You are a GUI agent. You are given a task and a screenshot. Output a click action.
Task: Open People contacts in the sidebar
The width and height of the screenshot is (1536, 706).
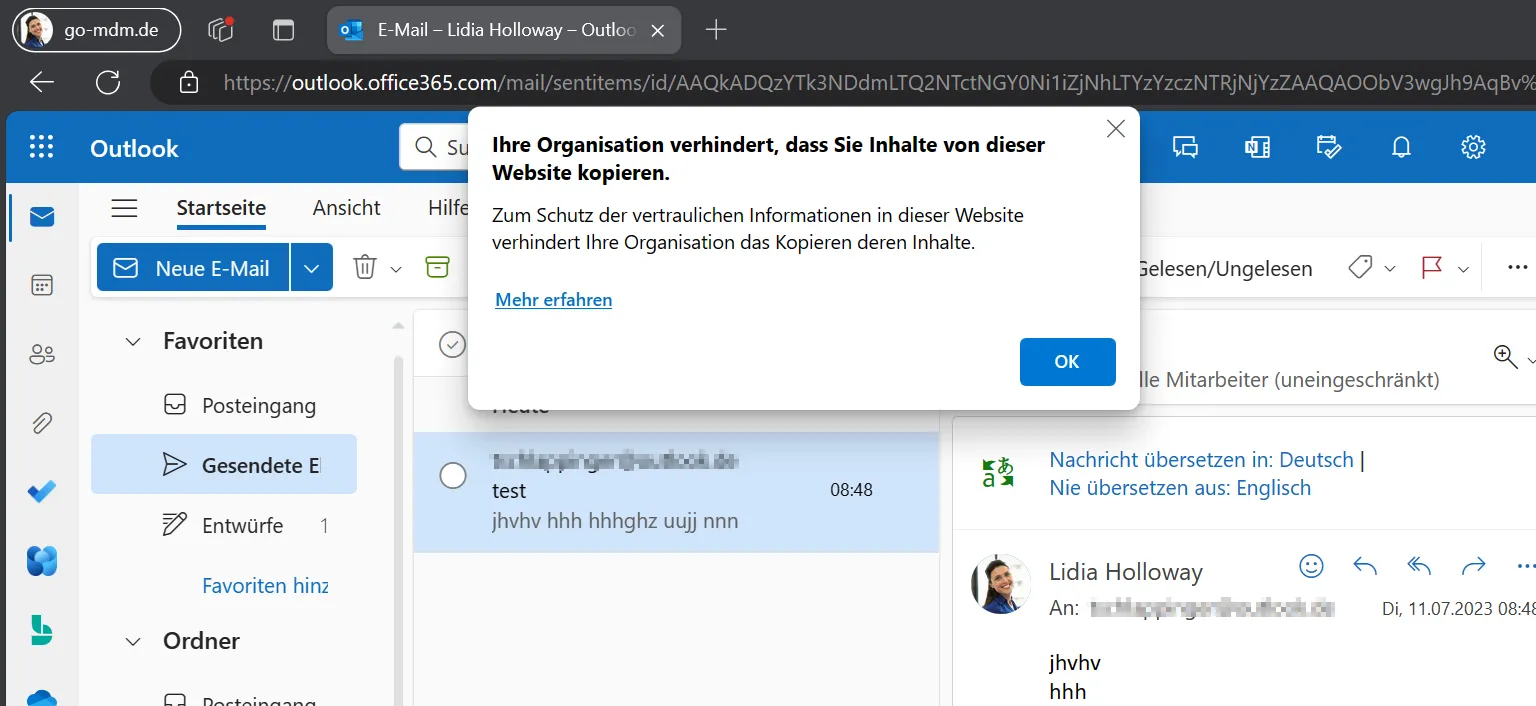click(41, 354)
